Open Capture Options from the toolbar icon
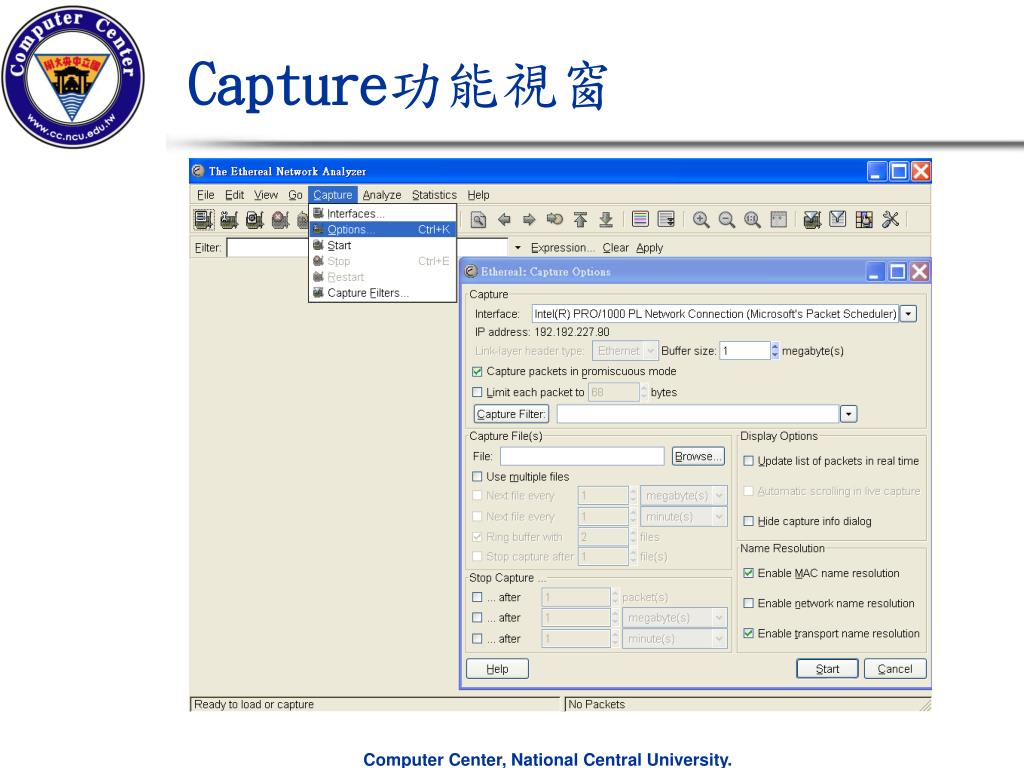This screenshot has height=768, width=1024. tap(229, 219)
